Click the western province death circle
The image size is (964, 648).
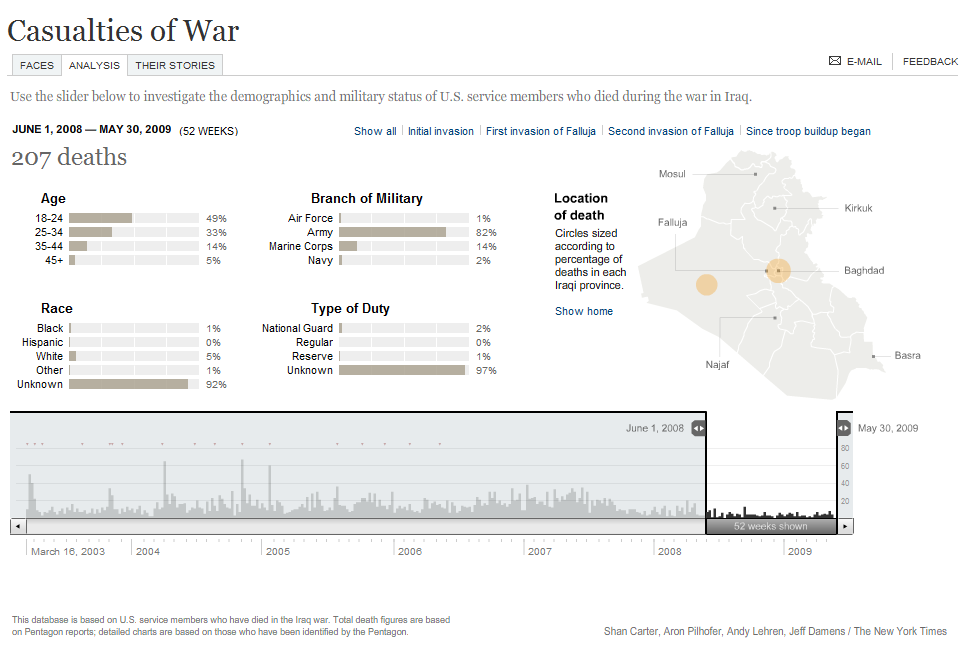pos(707,285)
